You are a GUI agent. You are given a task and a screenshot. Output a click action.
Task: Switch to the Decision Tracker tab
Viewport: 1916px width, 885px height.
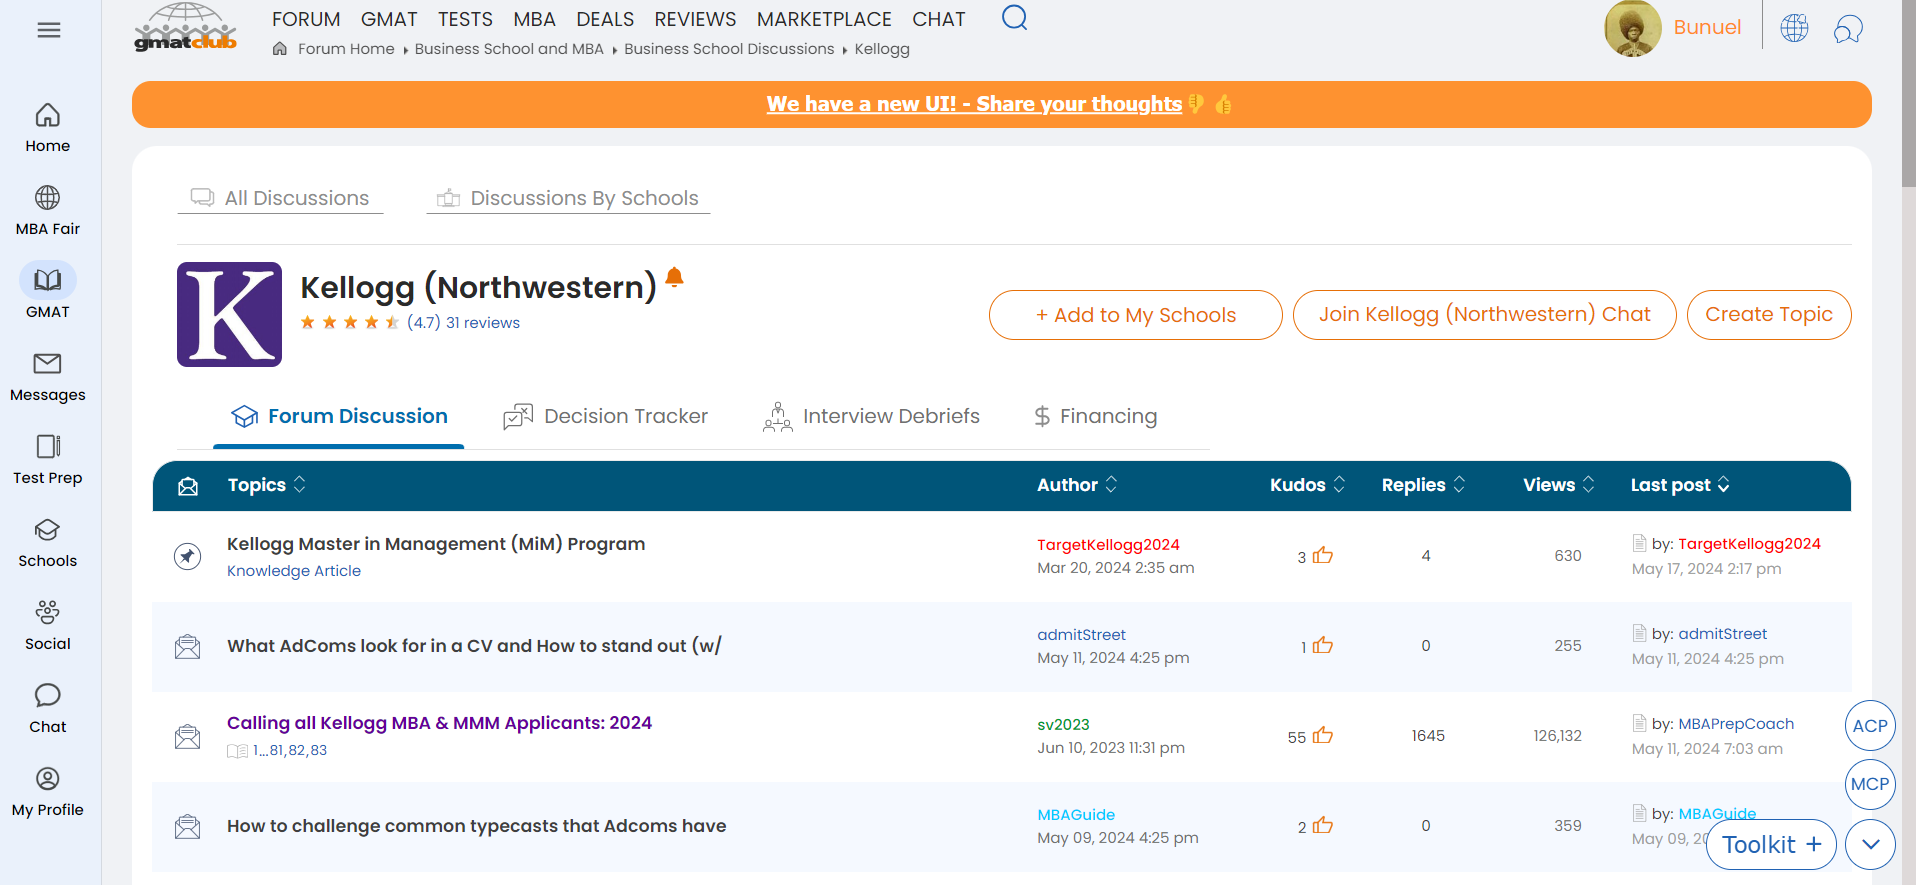606,417
